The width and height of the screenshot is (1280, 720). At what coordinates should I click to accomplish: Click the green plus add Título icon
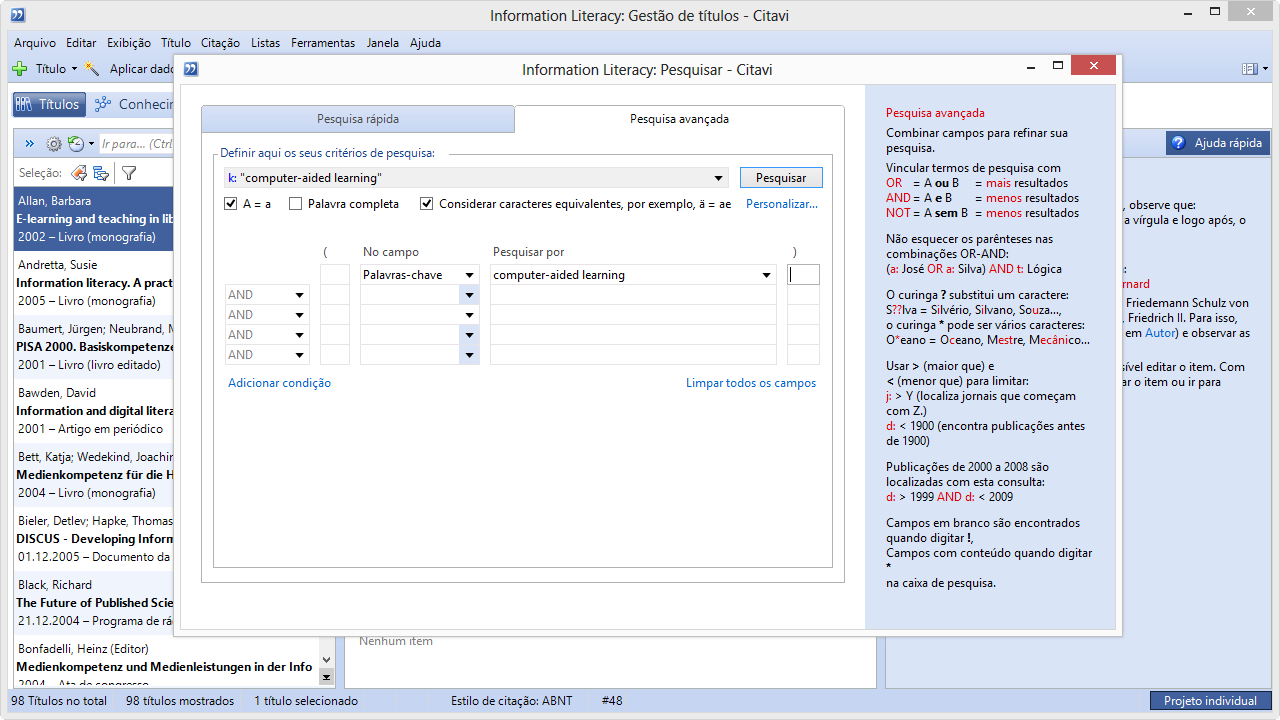click(20, 69)
